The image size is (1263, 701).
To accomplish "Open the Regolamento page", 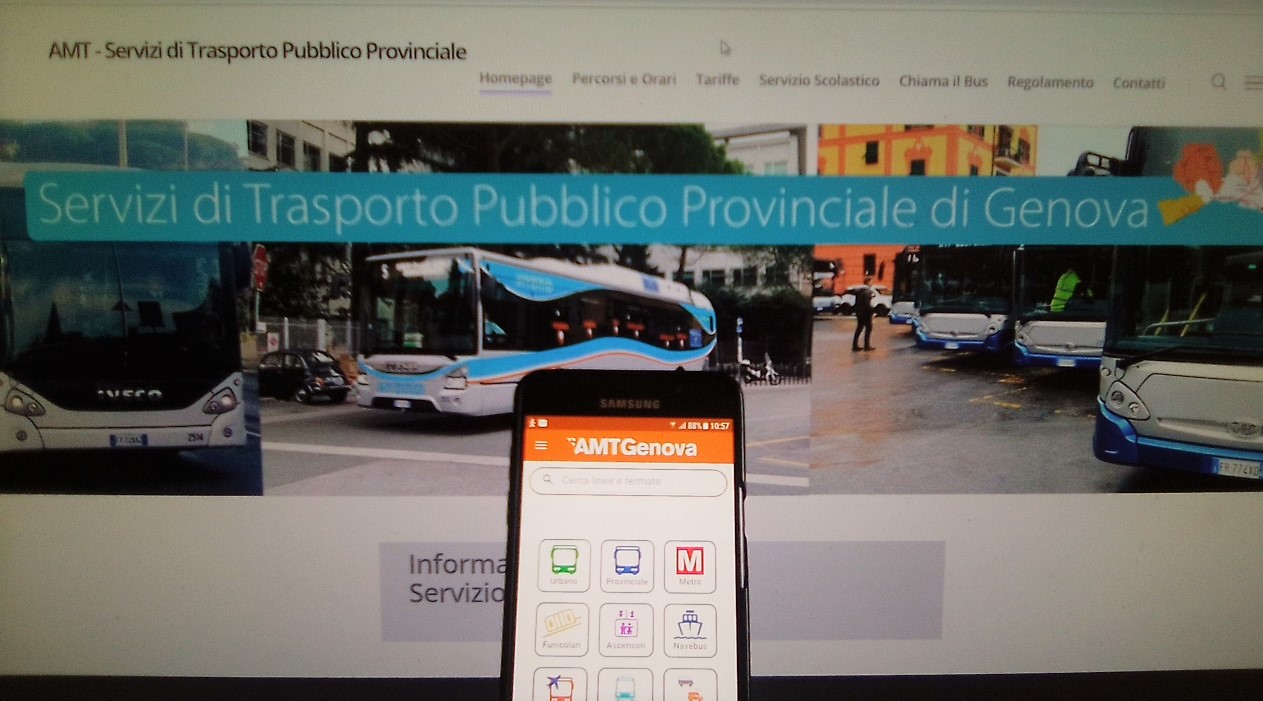I will [1050, 82].
